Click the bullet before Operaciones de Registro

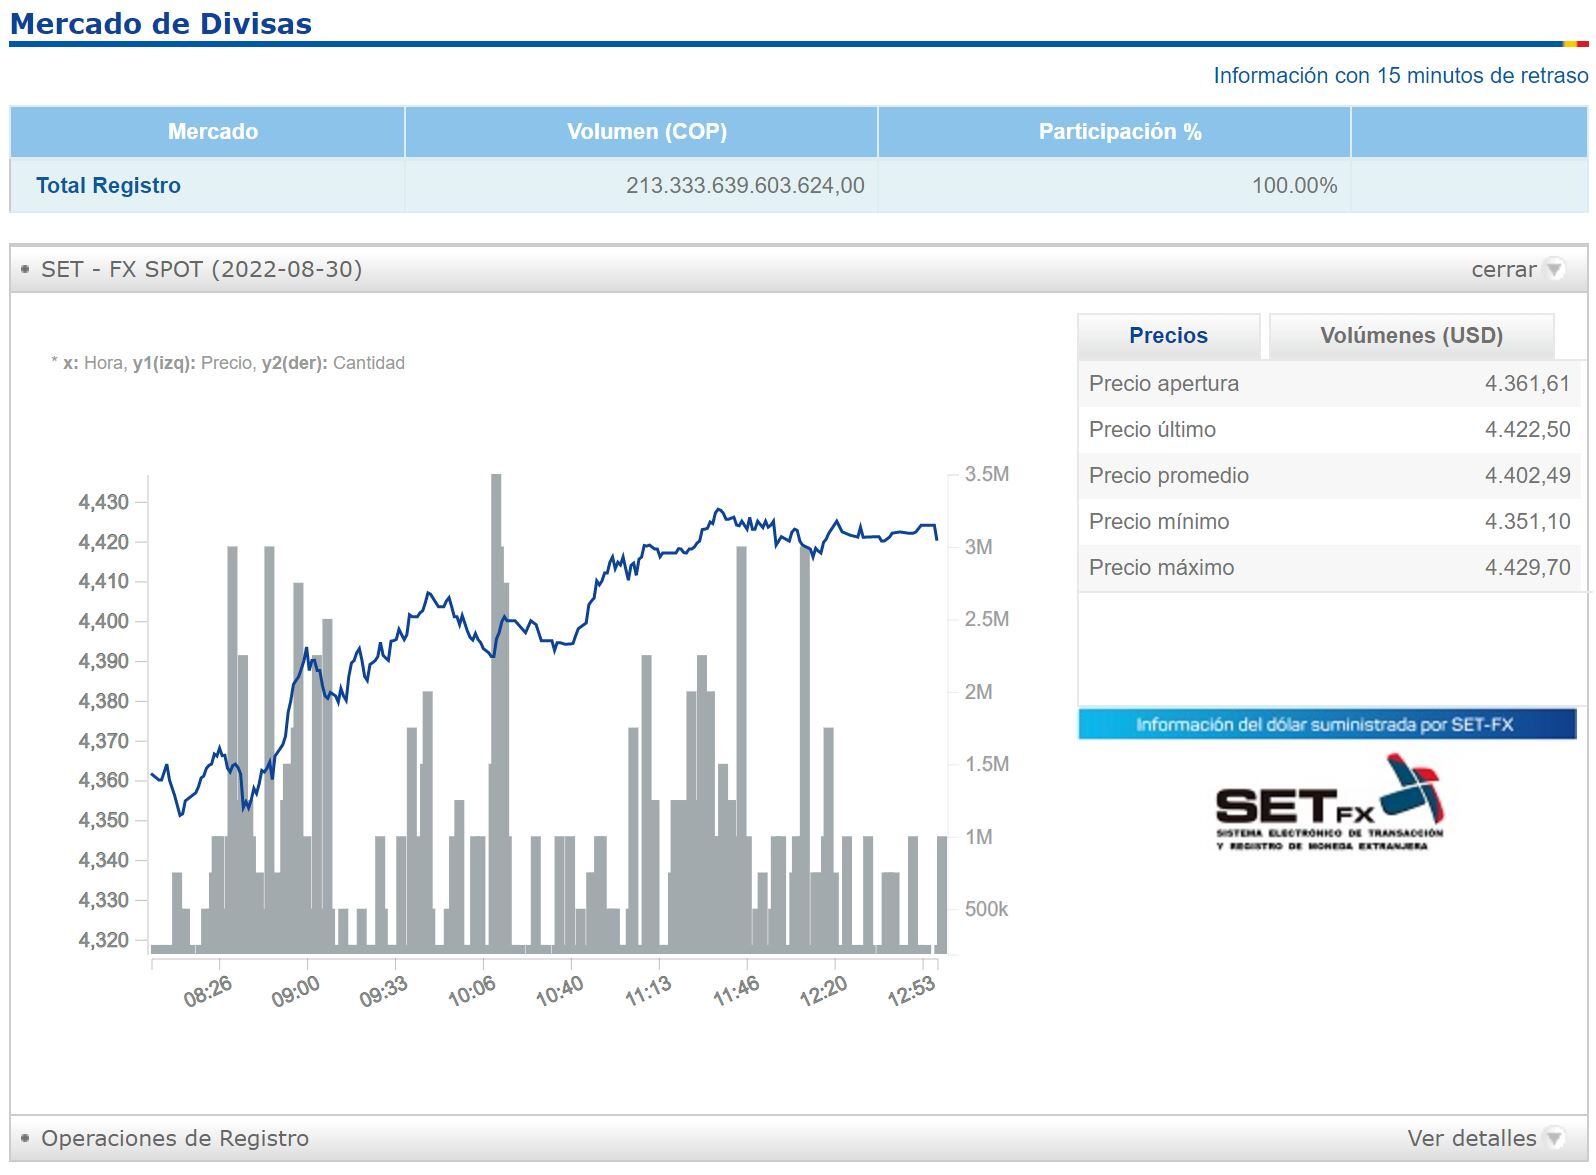coord(25,1138)
